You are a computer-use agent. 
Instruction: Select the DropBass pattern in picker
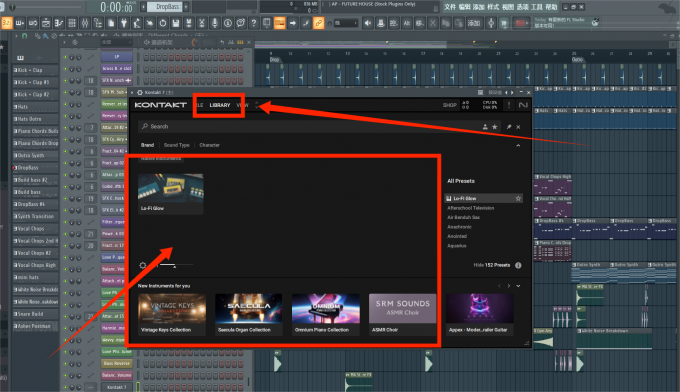[x=35, y=167]
